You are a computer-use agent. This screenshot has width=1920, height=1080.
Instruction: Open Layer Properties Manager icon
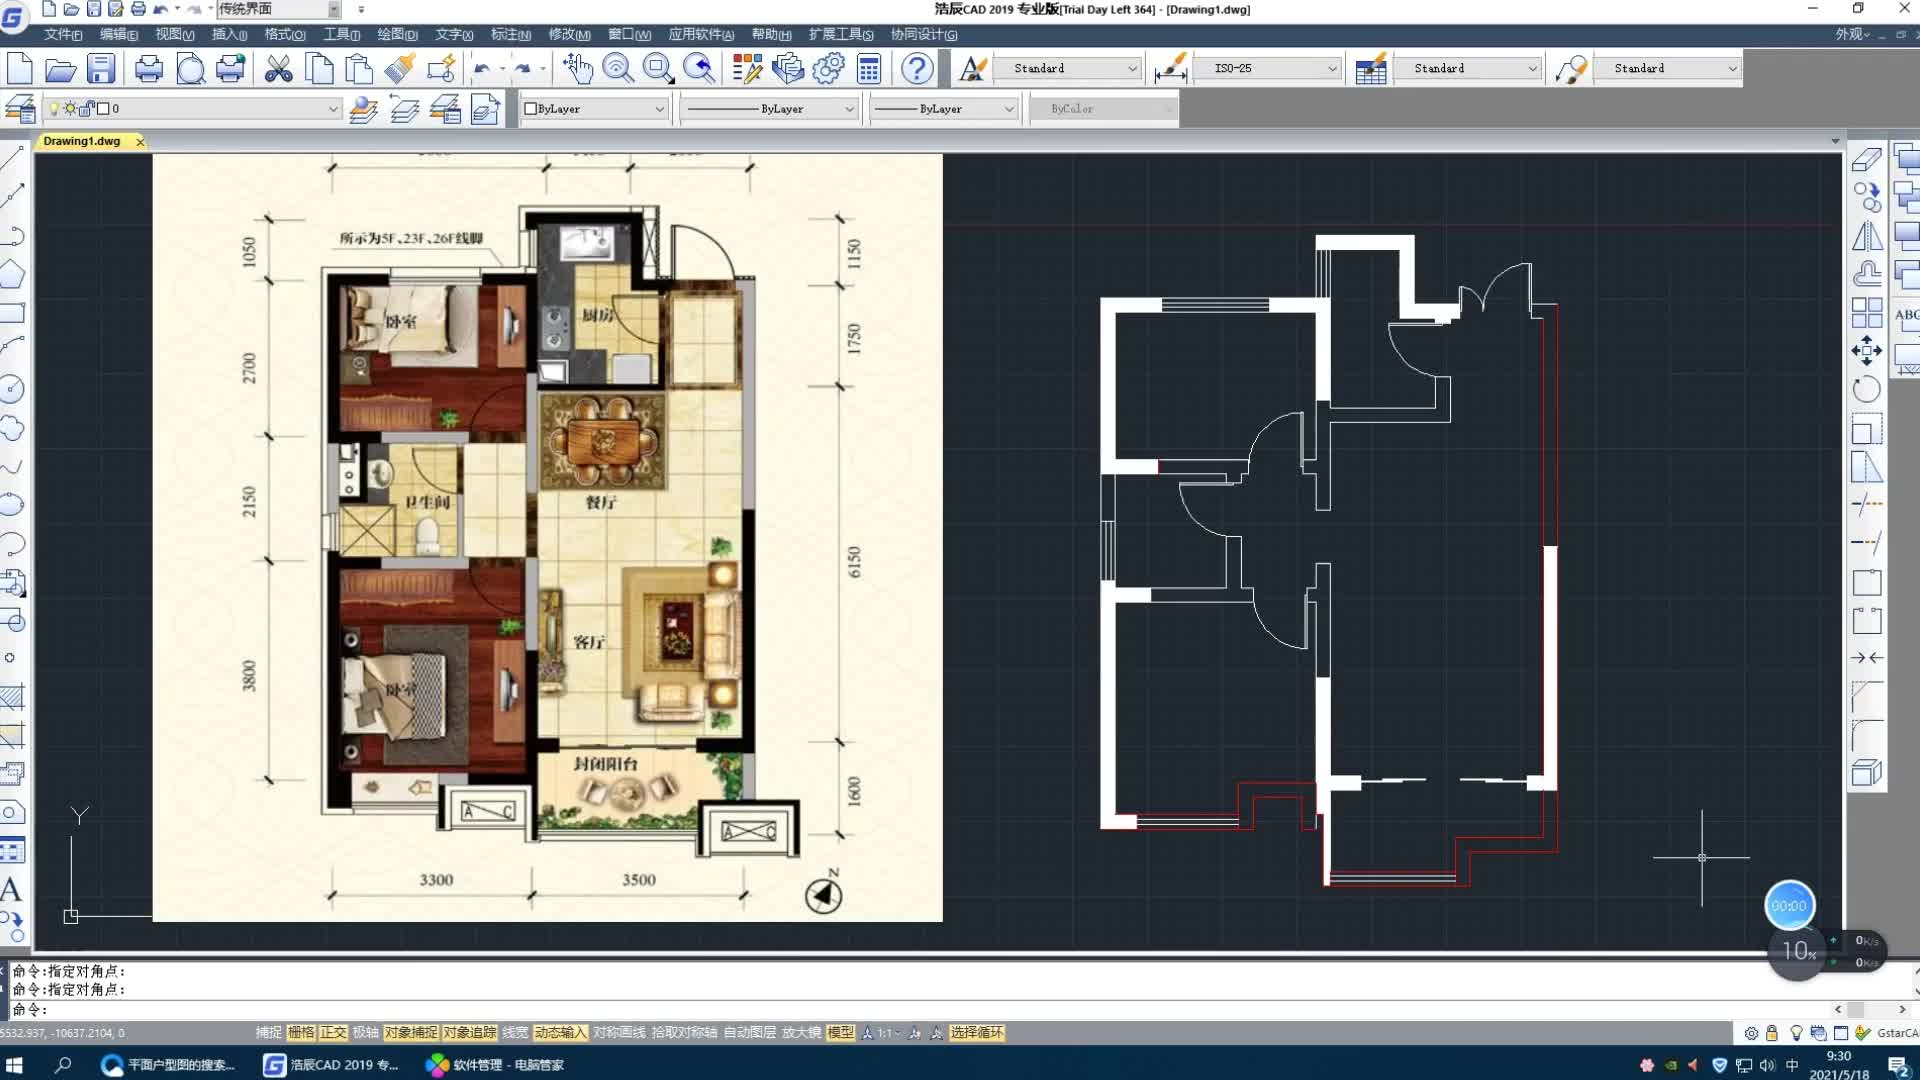click(x=20, y=108)
